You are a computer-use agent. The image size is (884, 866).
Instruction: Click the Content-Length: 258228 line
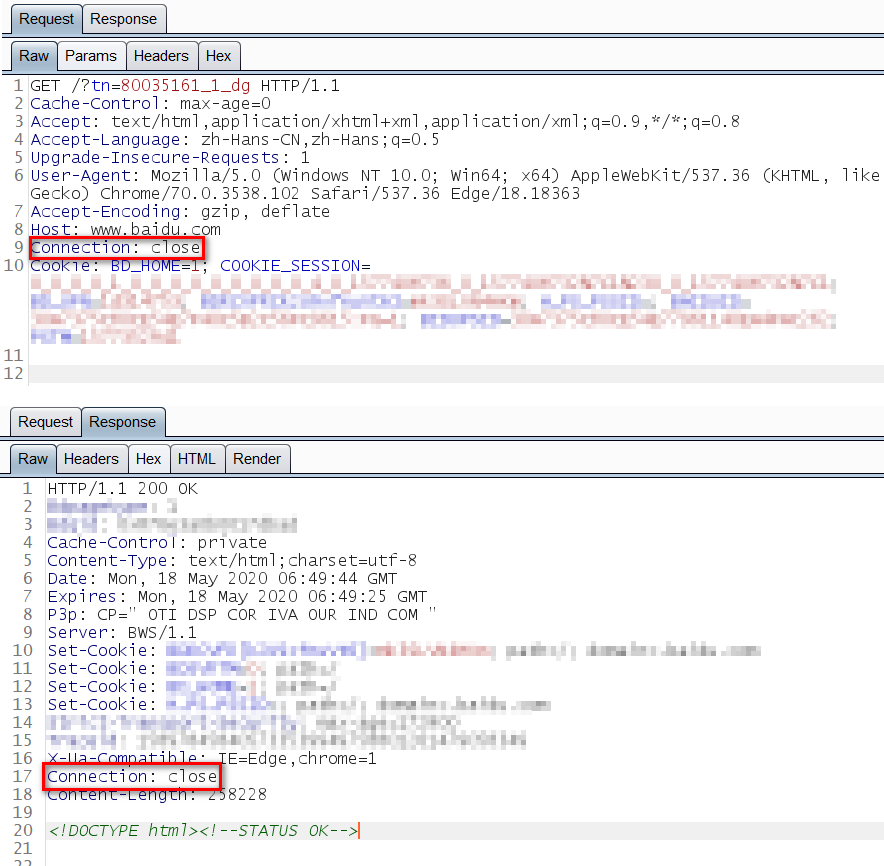point(157,795)
